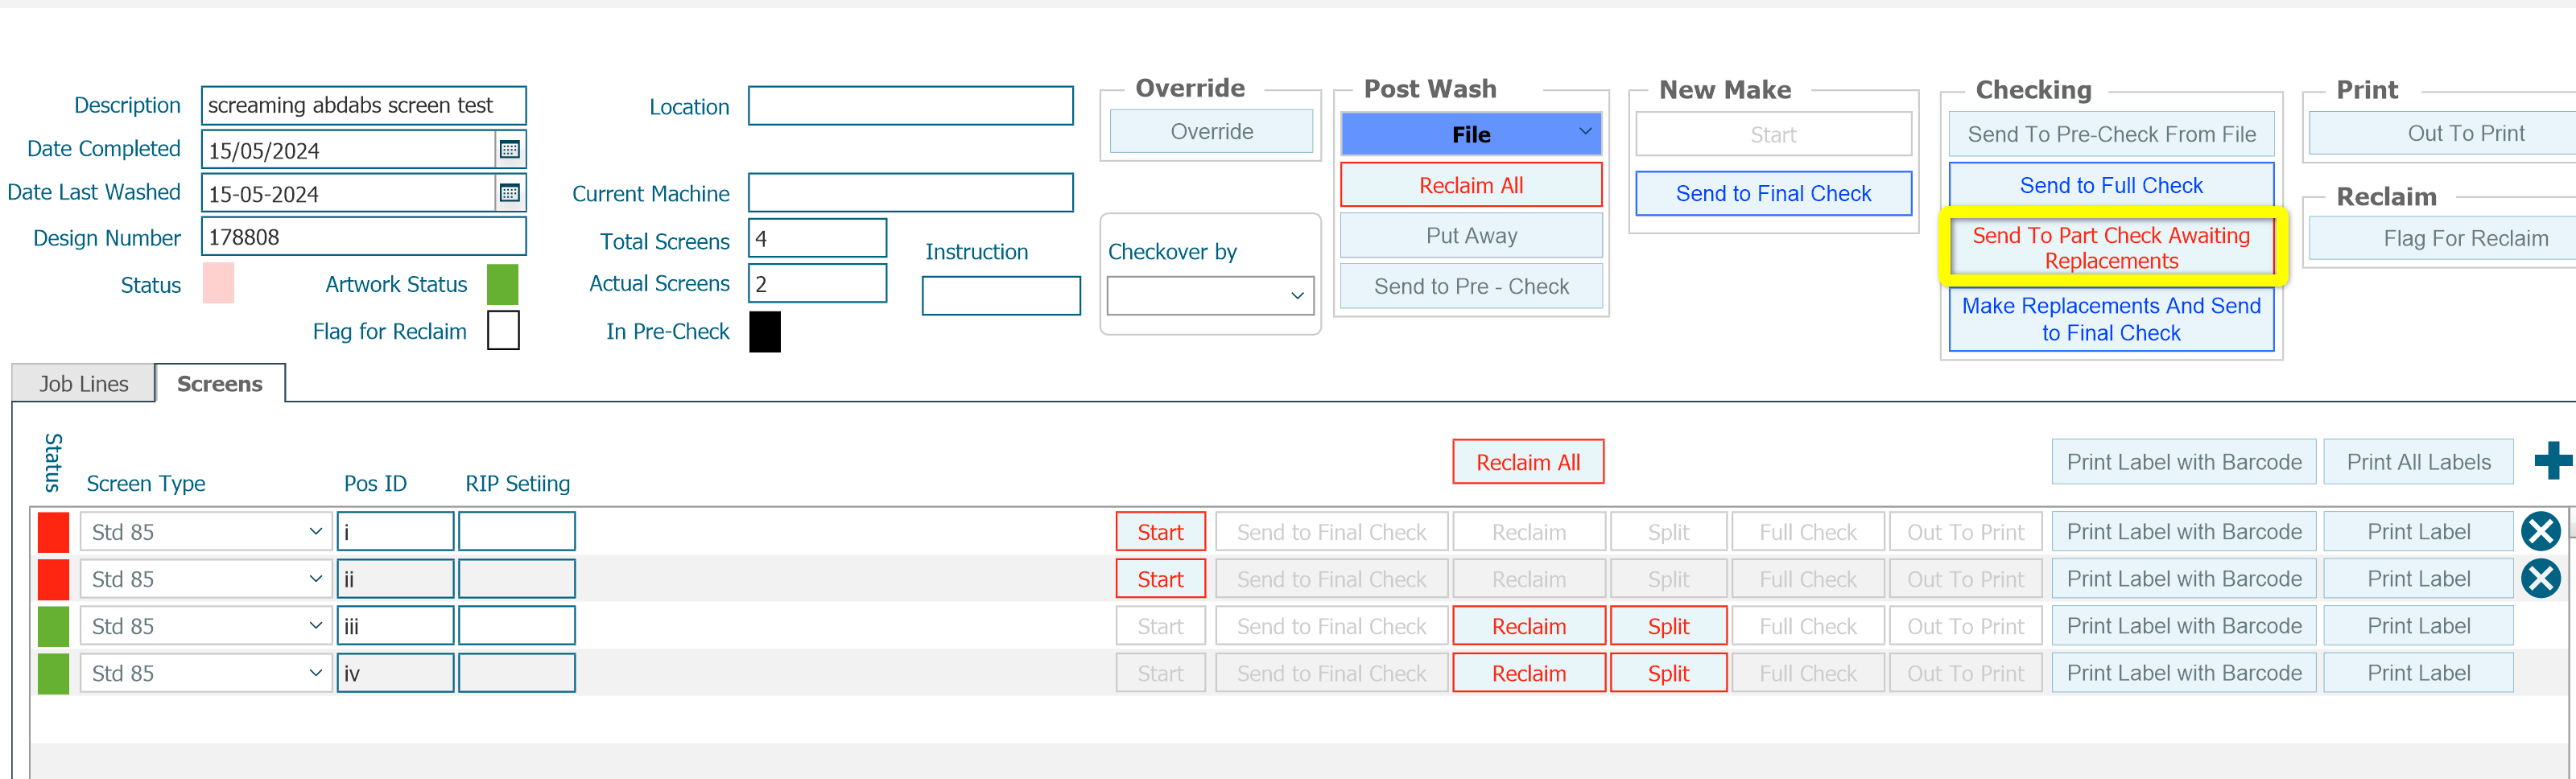Open Screen Type dropdown for row i
2576x779 pixels.
pyautogui.click(x=205, y=531)
